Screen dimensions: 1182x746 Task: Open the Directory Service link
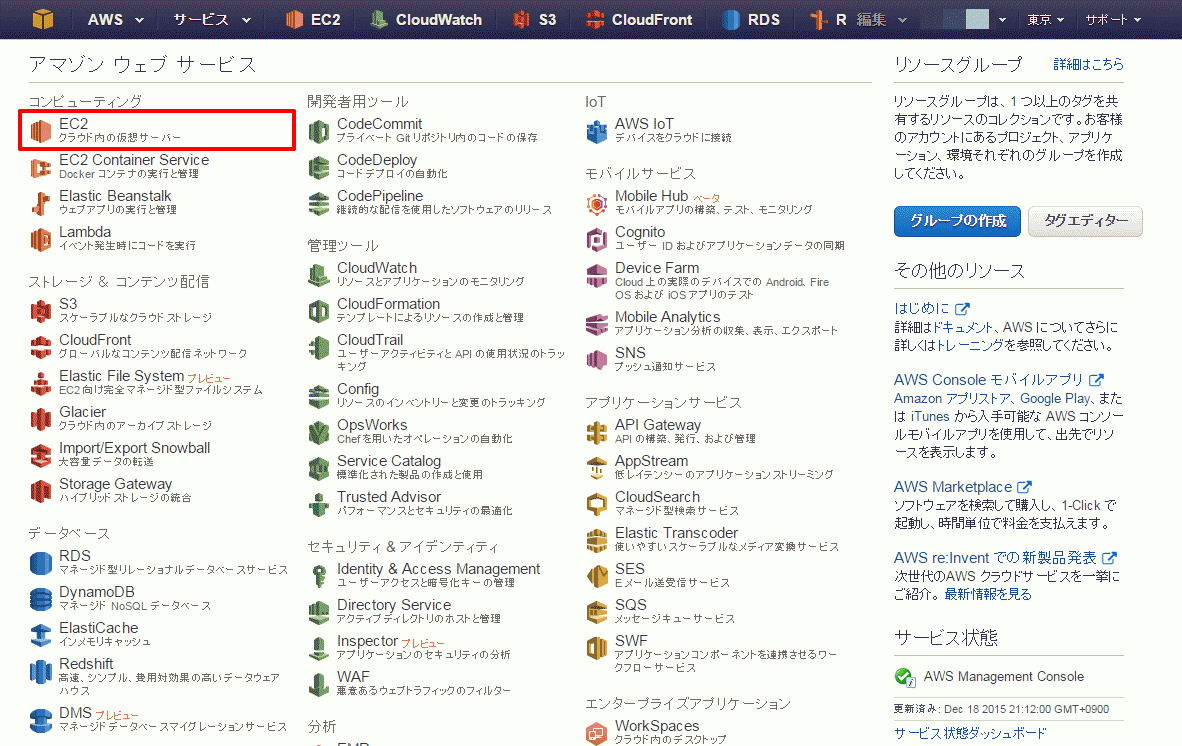tap(394, 604)
